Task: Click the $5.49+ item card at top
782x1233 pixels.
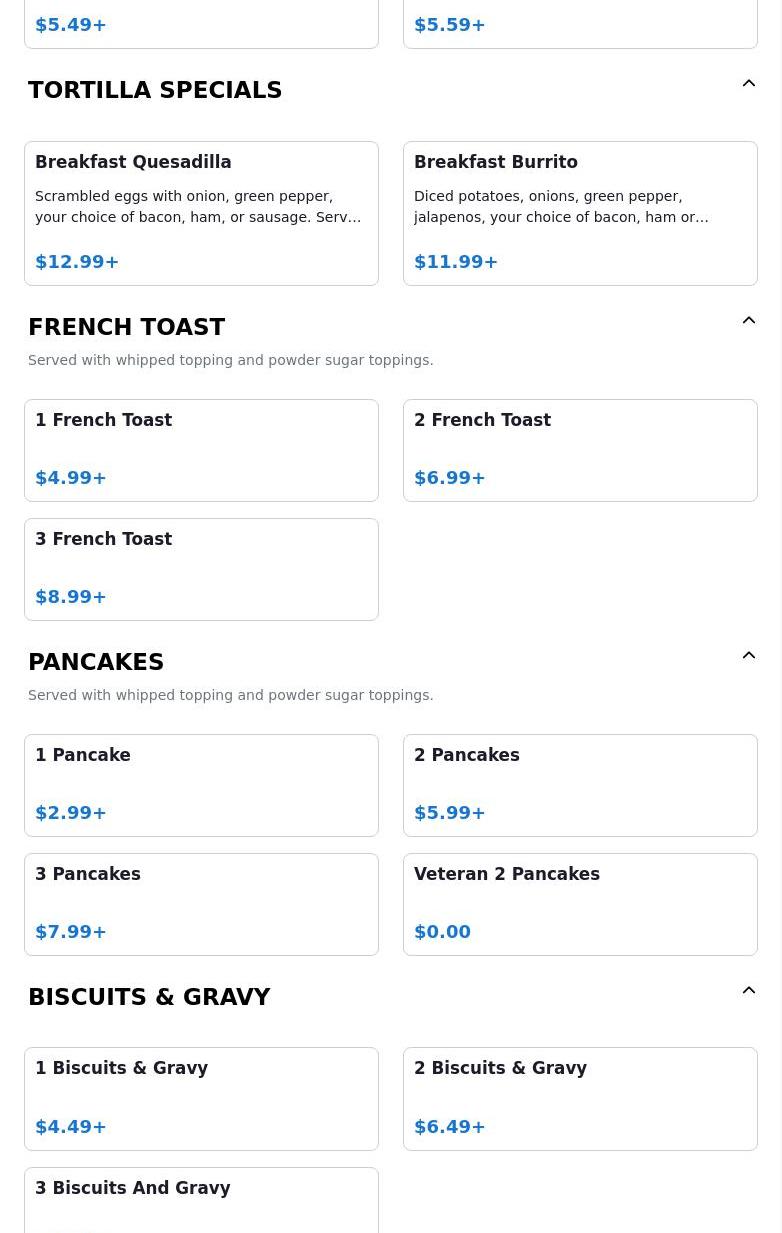Action: click(201, 24)
